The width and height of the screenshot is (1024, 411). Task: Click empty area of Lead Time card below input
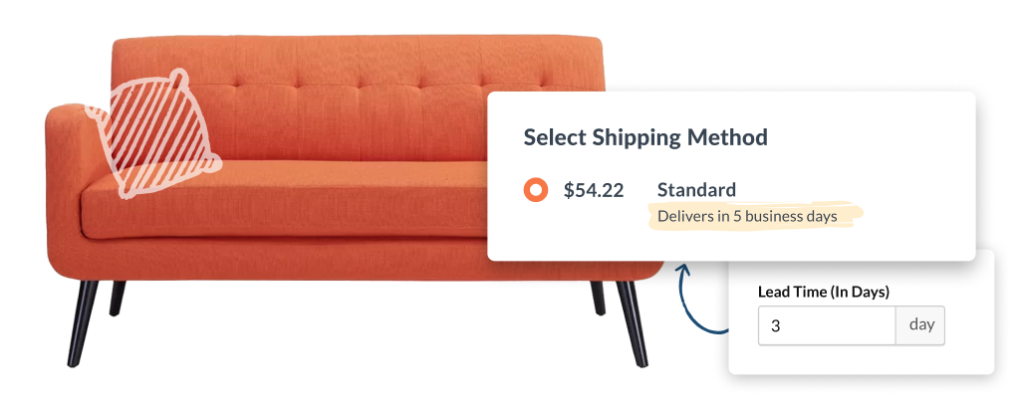(x=861, y=359)
